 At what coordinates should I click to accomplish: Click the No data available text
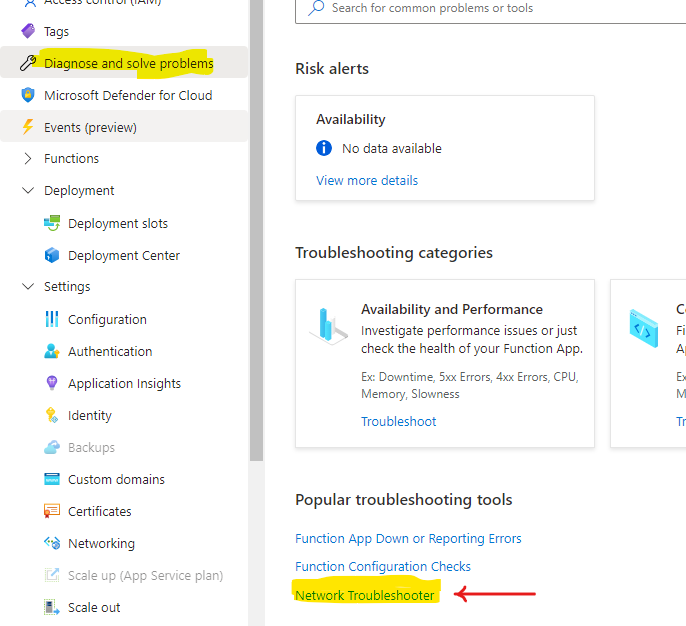[x=392, y=148]
